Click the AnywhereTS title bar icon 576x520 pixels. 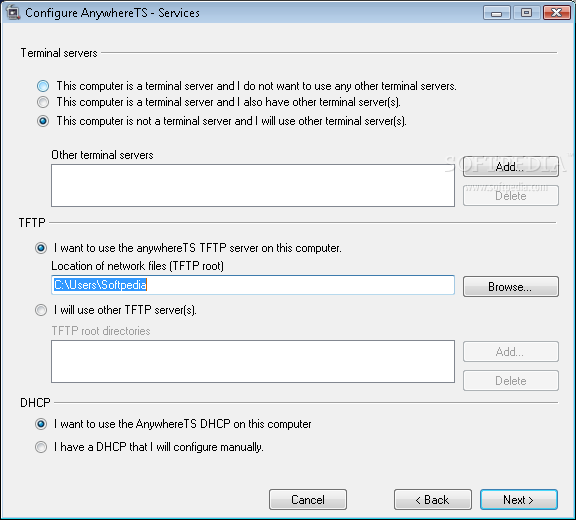point(13,13)
